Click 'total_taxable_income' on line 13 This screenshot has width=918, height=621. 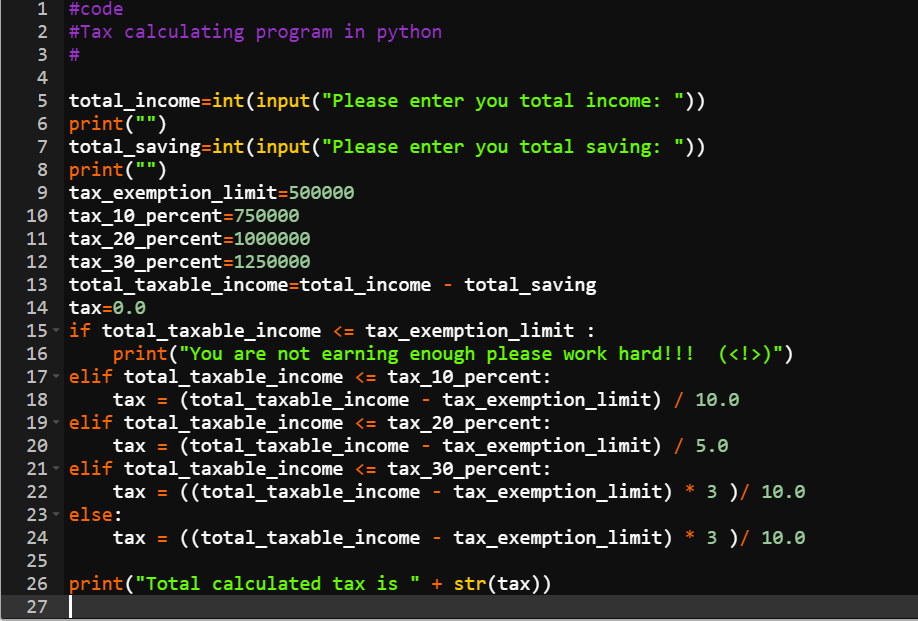coord(179,284)
